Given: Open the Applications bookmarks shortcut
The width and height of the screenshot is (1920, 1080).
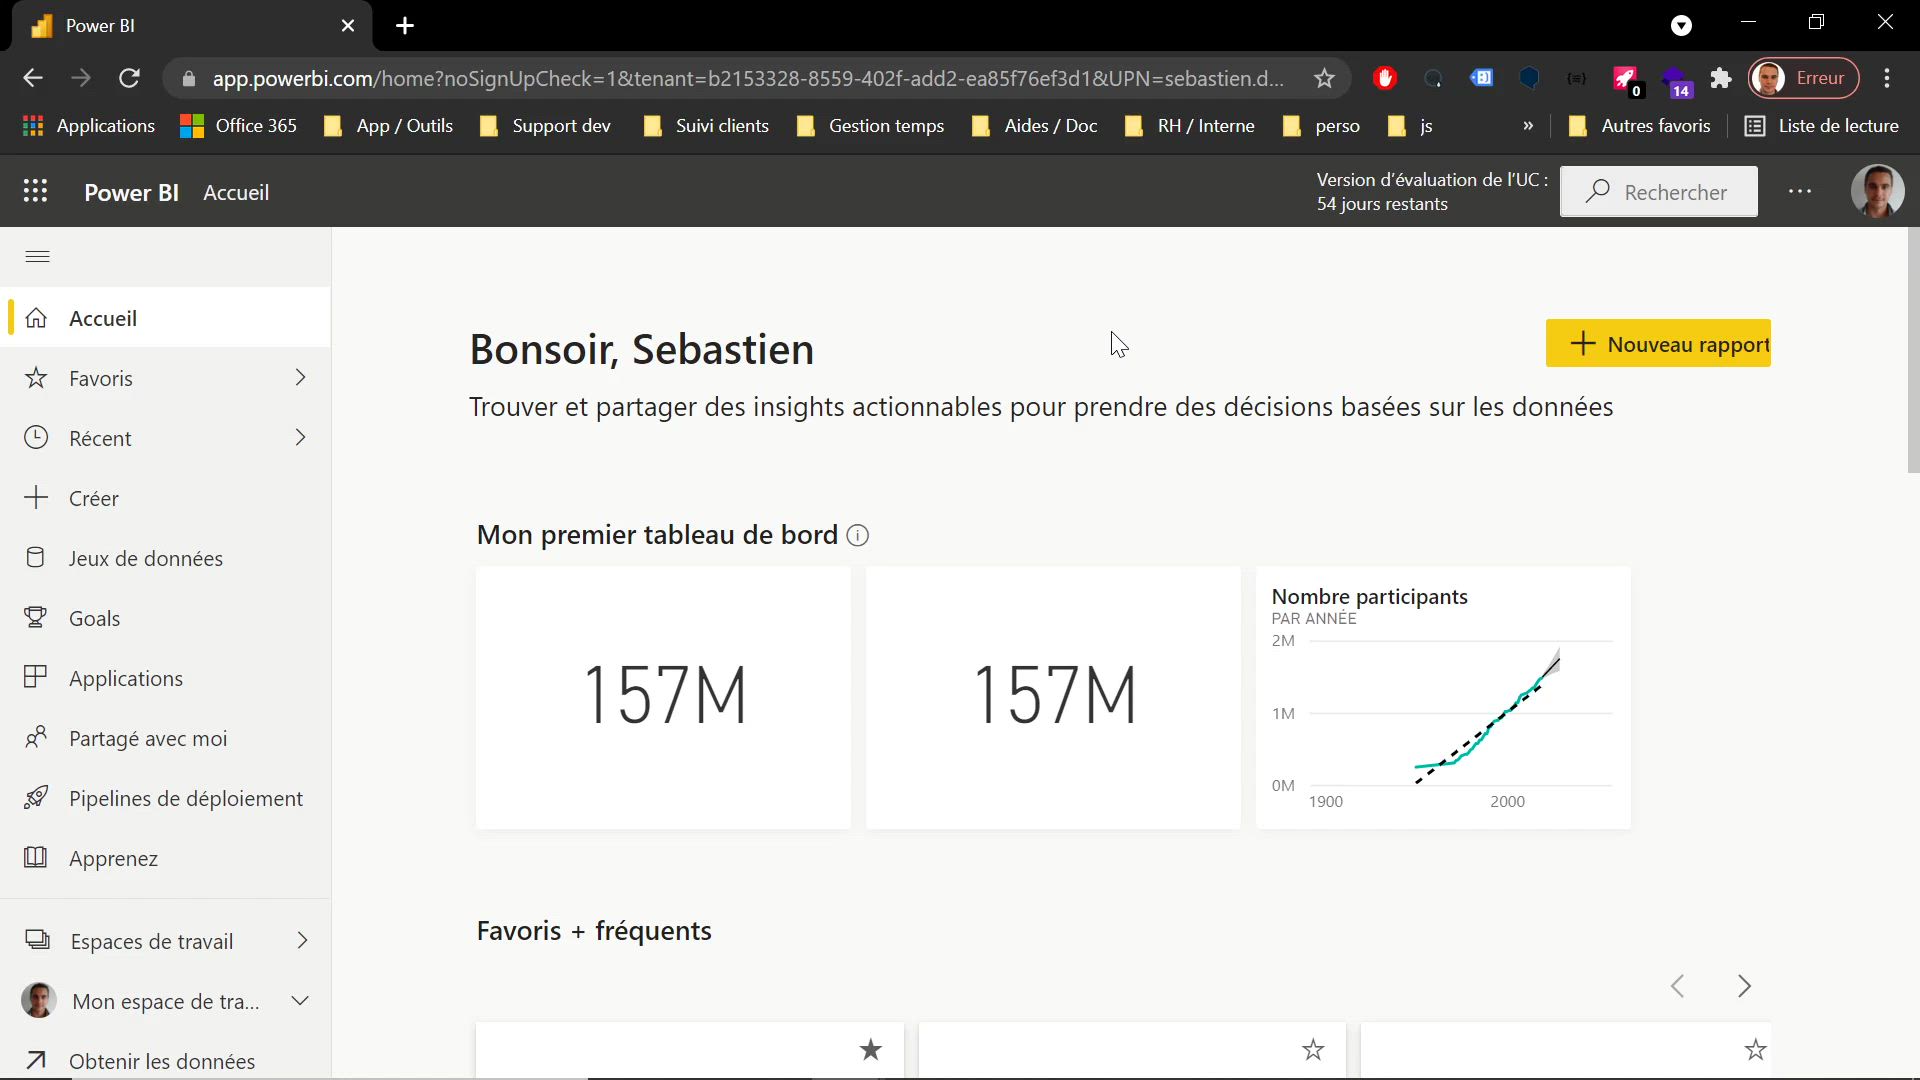Looking at the screenshot, I should [88, 126].
